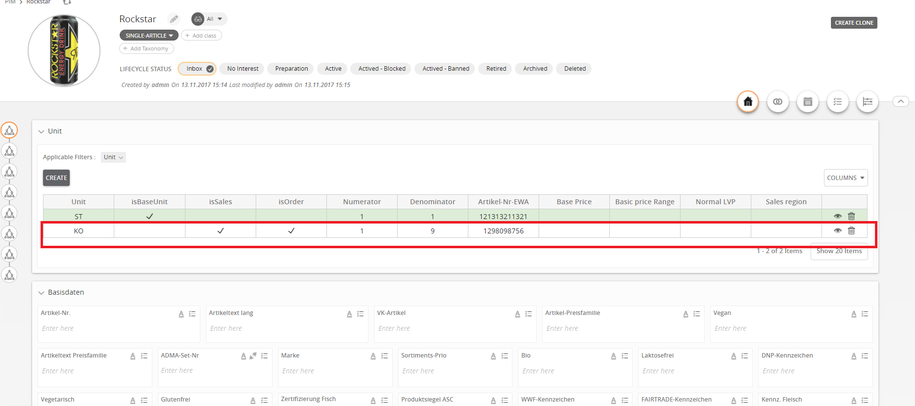Open the calendar tab icon
Viewport: 915px width, 406px height.
[808, 102]
